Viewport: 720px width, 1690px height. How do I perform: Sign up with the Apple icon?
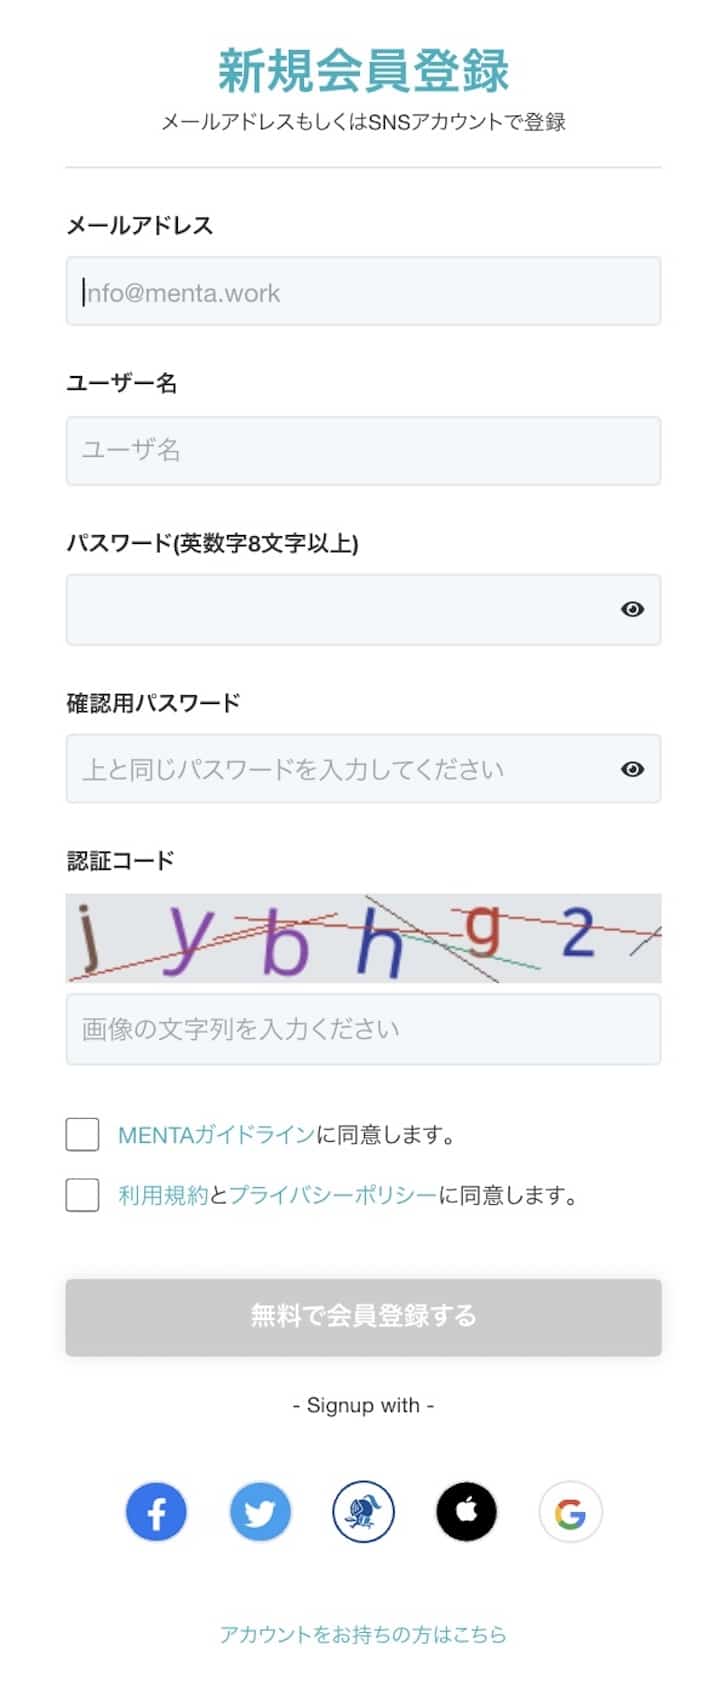pyautogui.click(x=466, y=1512)
